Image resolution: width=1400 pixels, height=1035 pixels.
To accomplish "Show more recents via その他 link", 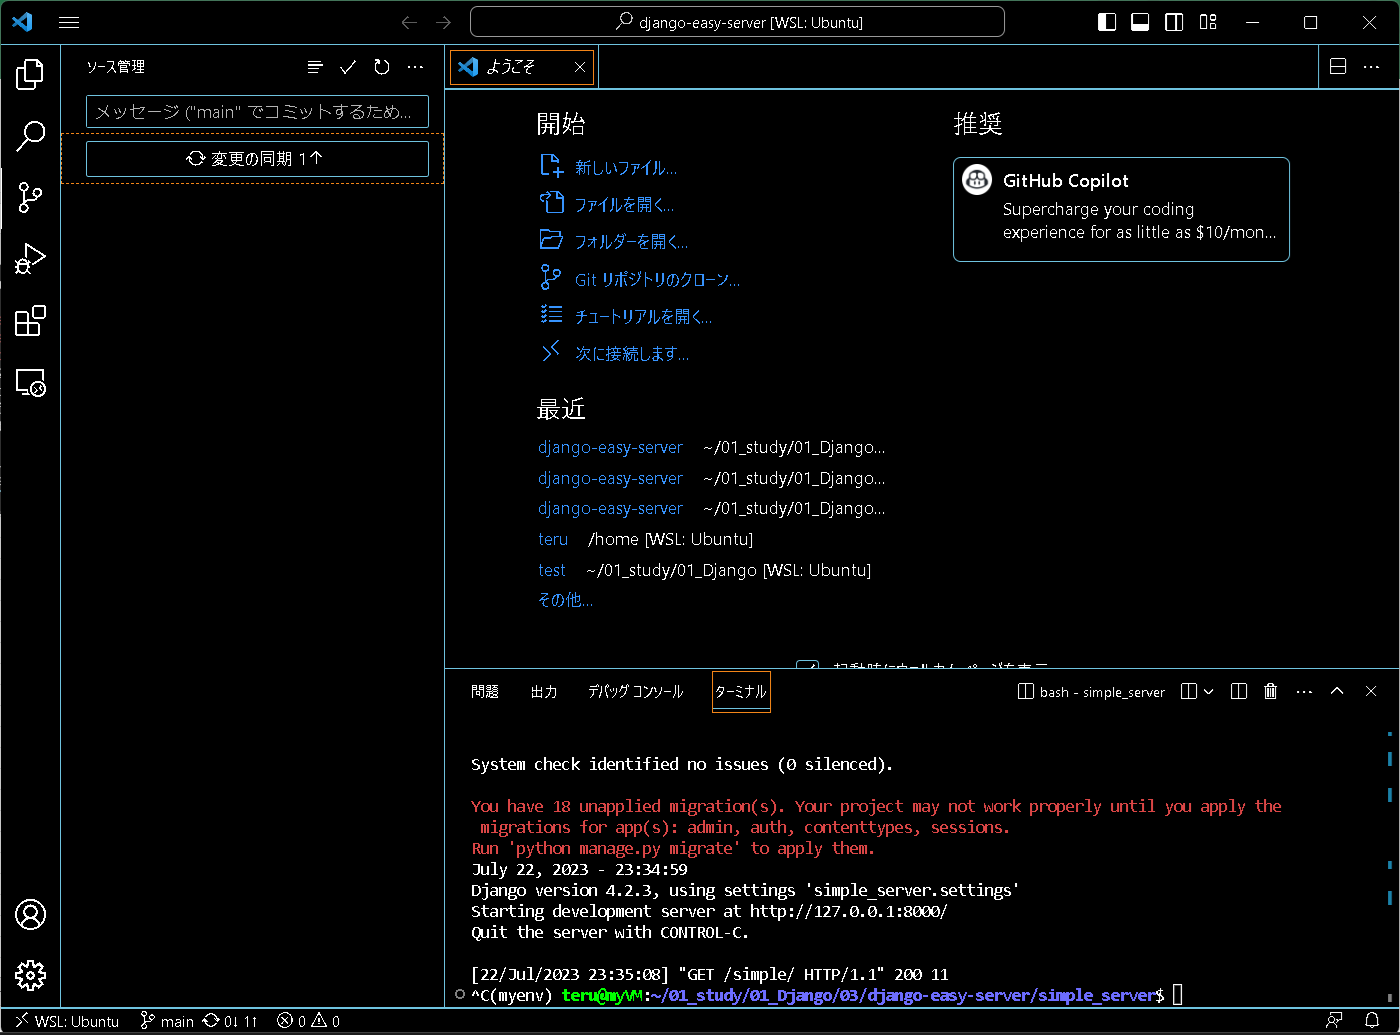I will click(x=565, y=600).
